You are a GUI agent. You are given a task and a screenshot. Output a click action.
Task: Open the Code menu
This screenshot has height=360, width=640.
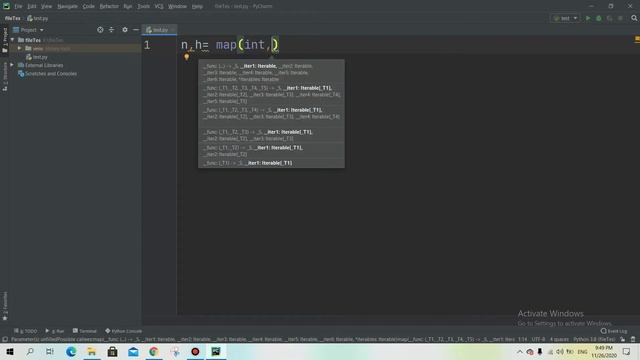89,6
